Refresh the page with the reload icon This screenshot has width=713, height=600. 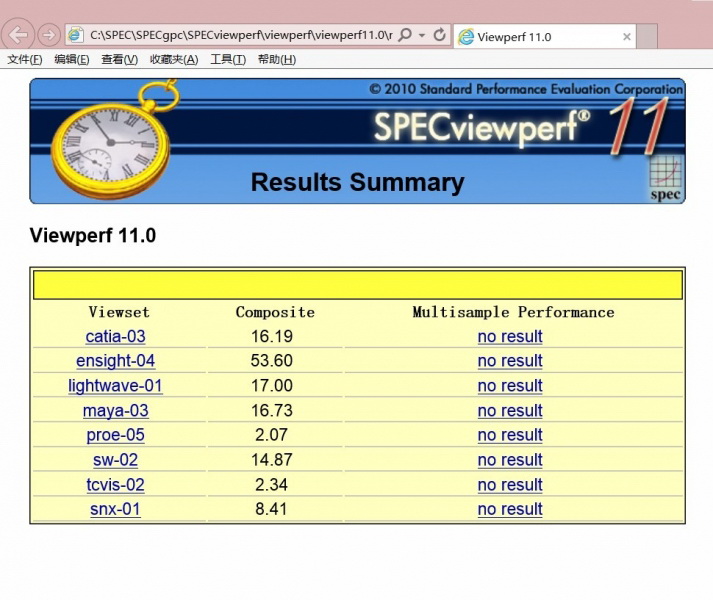(439, 35)
